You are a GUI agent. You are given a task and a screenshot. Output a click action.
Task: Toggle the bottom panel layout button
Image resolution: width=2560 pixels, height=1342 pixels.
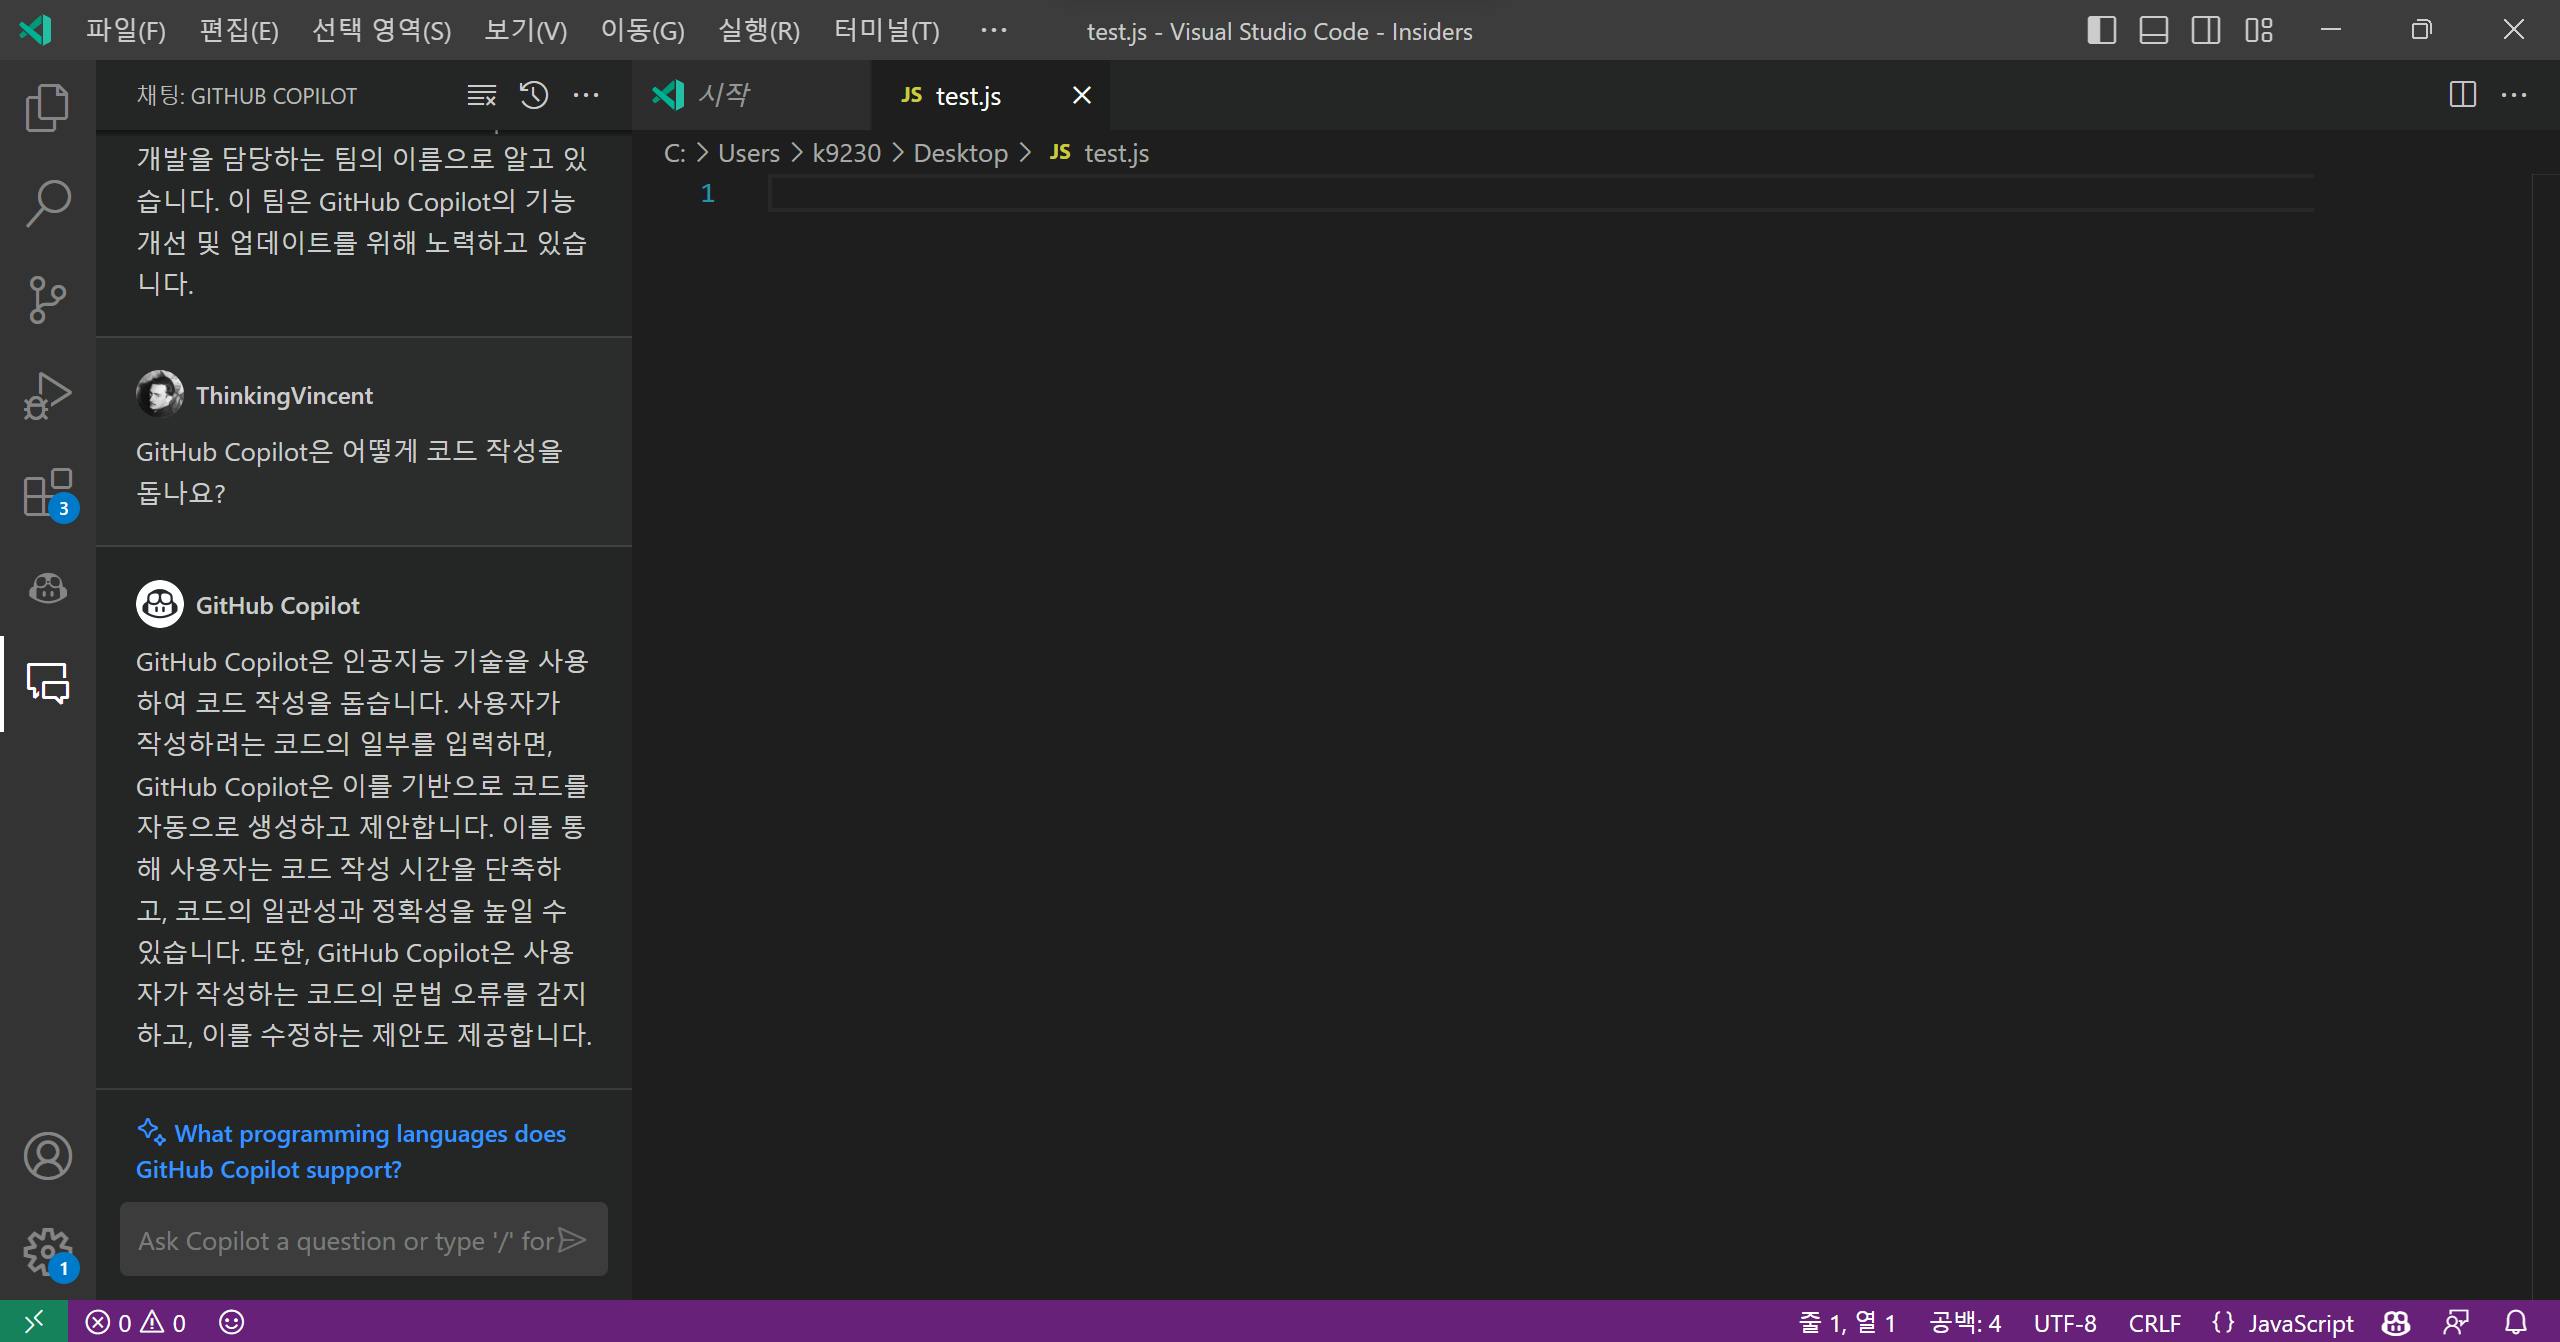(x=2153, y=30)
